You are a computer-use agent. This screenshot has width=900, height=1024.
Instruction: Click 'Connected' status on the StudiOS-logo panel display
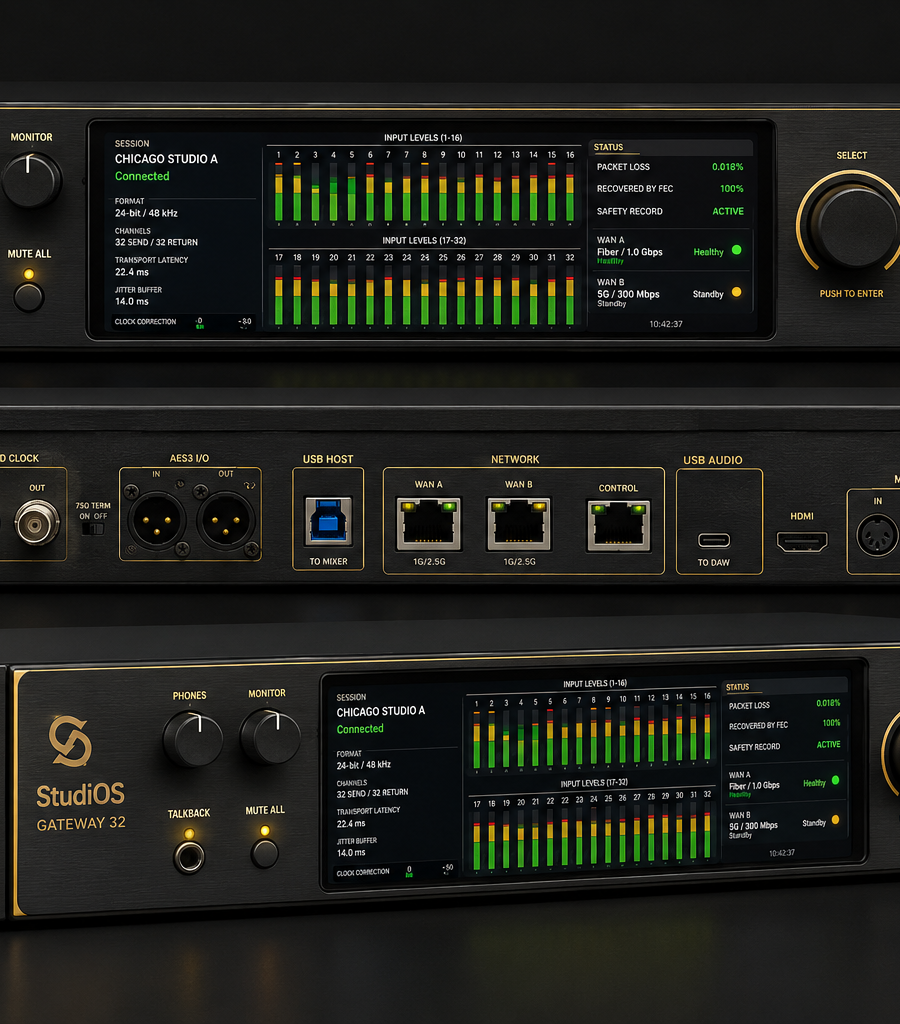(x=360, y=729)
